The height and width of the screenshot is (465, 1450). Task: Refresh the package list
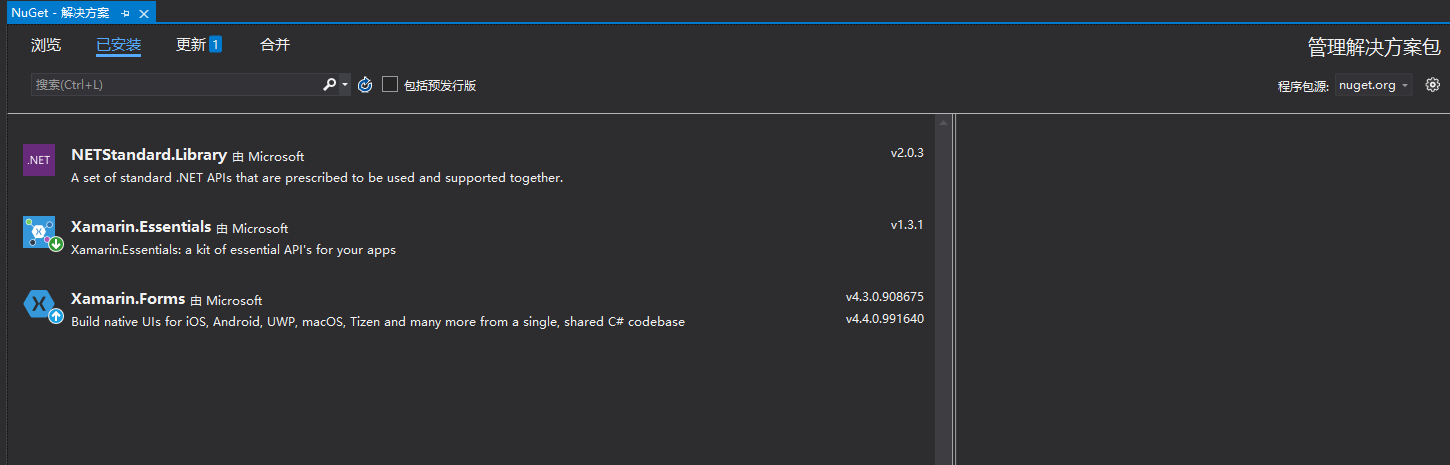pos(365,85)
